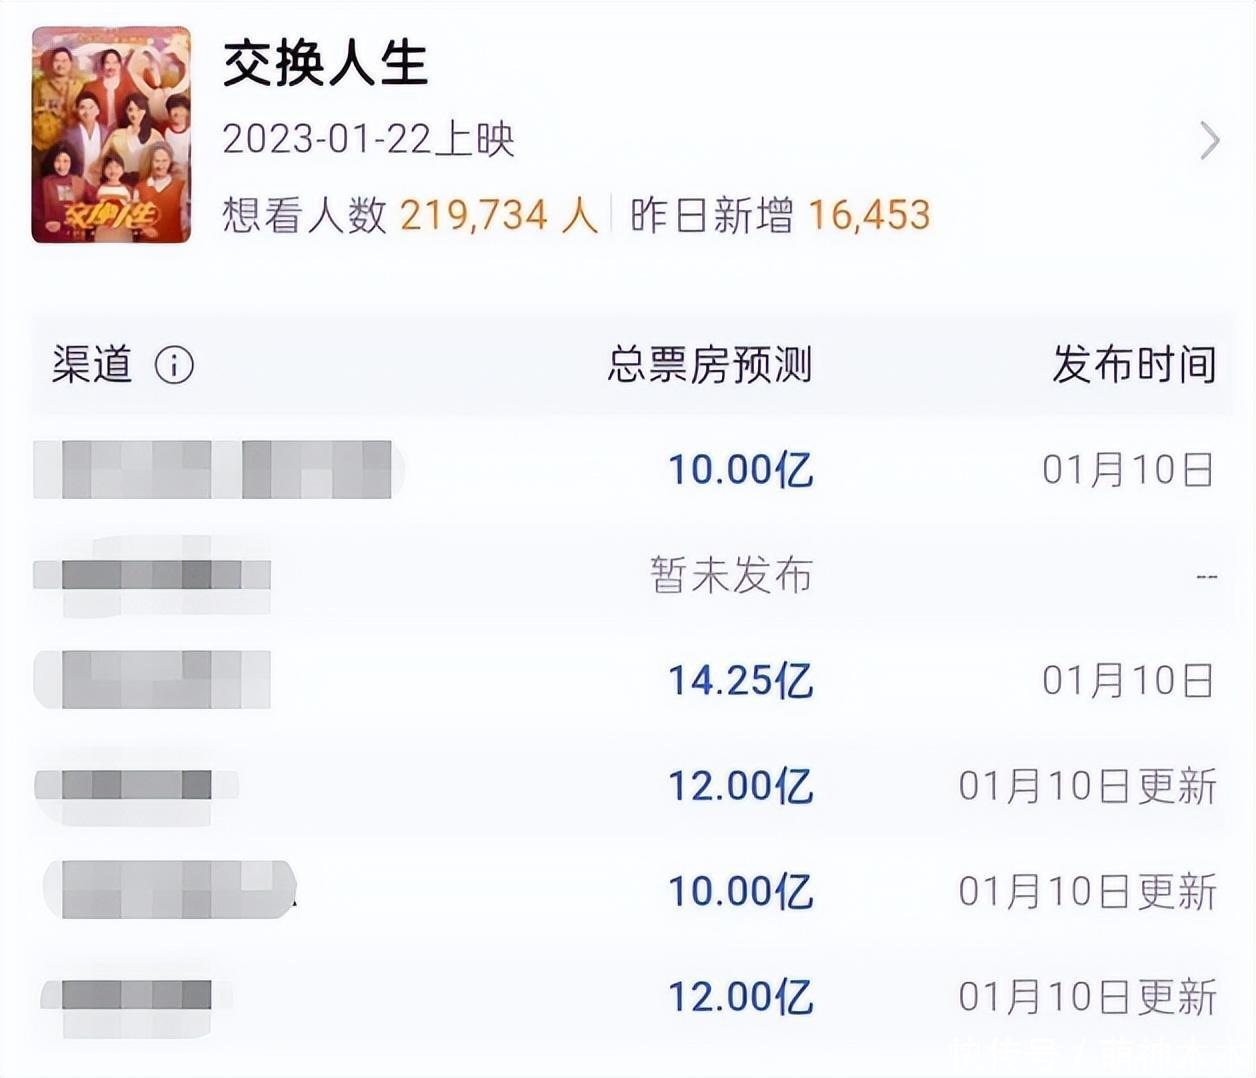Viewport: 1256px width, 1078px height.
Task: Click the 2023-01-22上映 release date text
Action: [368, 139]
